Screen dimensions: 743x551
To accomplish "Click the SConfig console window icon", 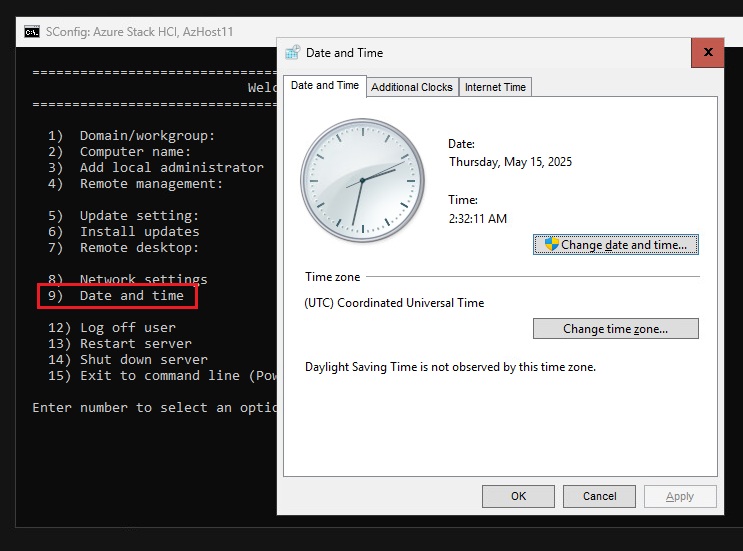I will pyautogui.click(x=32, y=32).
